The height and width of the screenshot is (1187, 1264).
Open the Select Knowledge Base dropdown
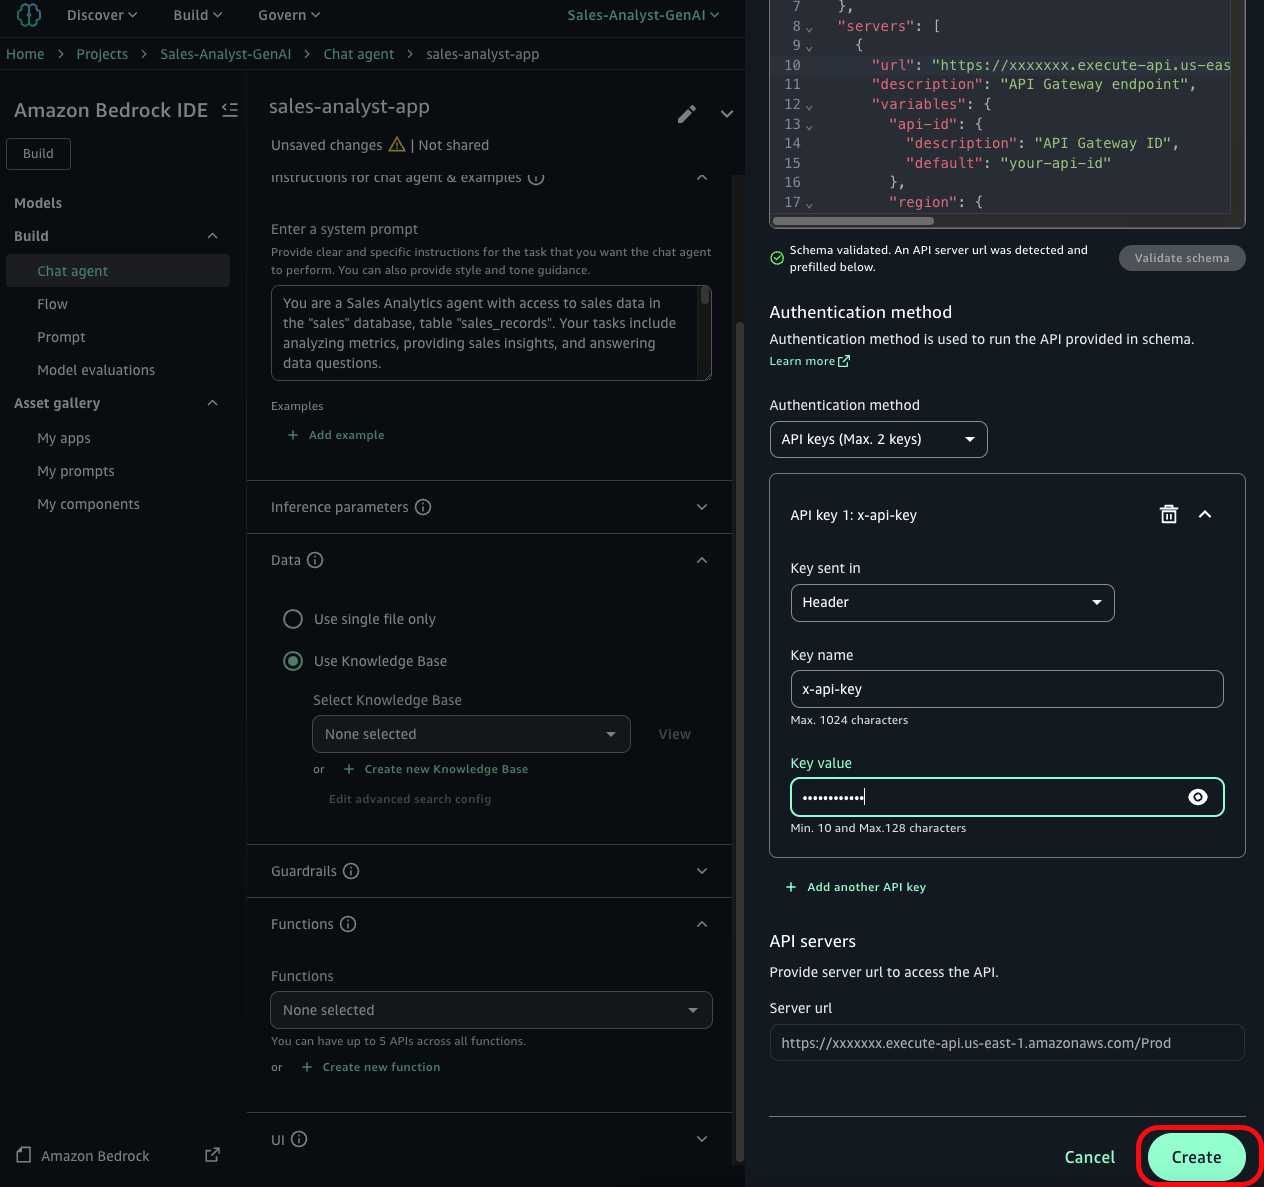[x=471, y=734]
